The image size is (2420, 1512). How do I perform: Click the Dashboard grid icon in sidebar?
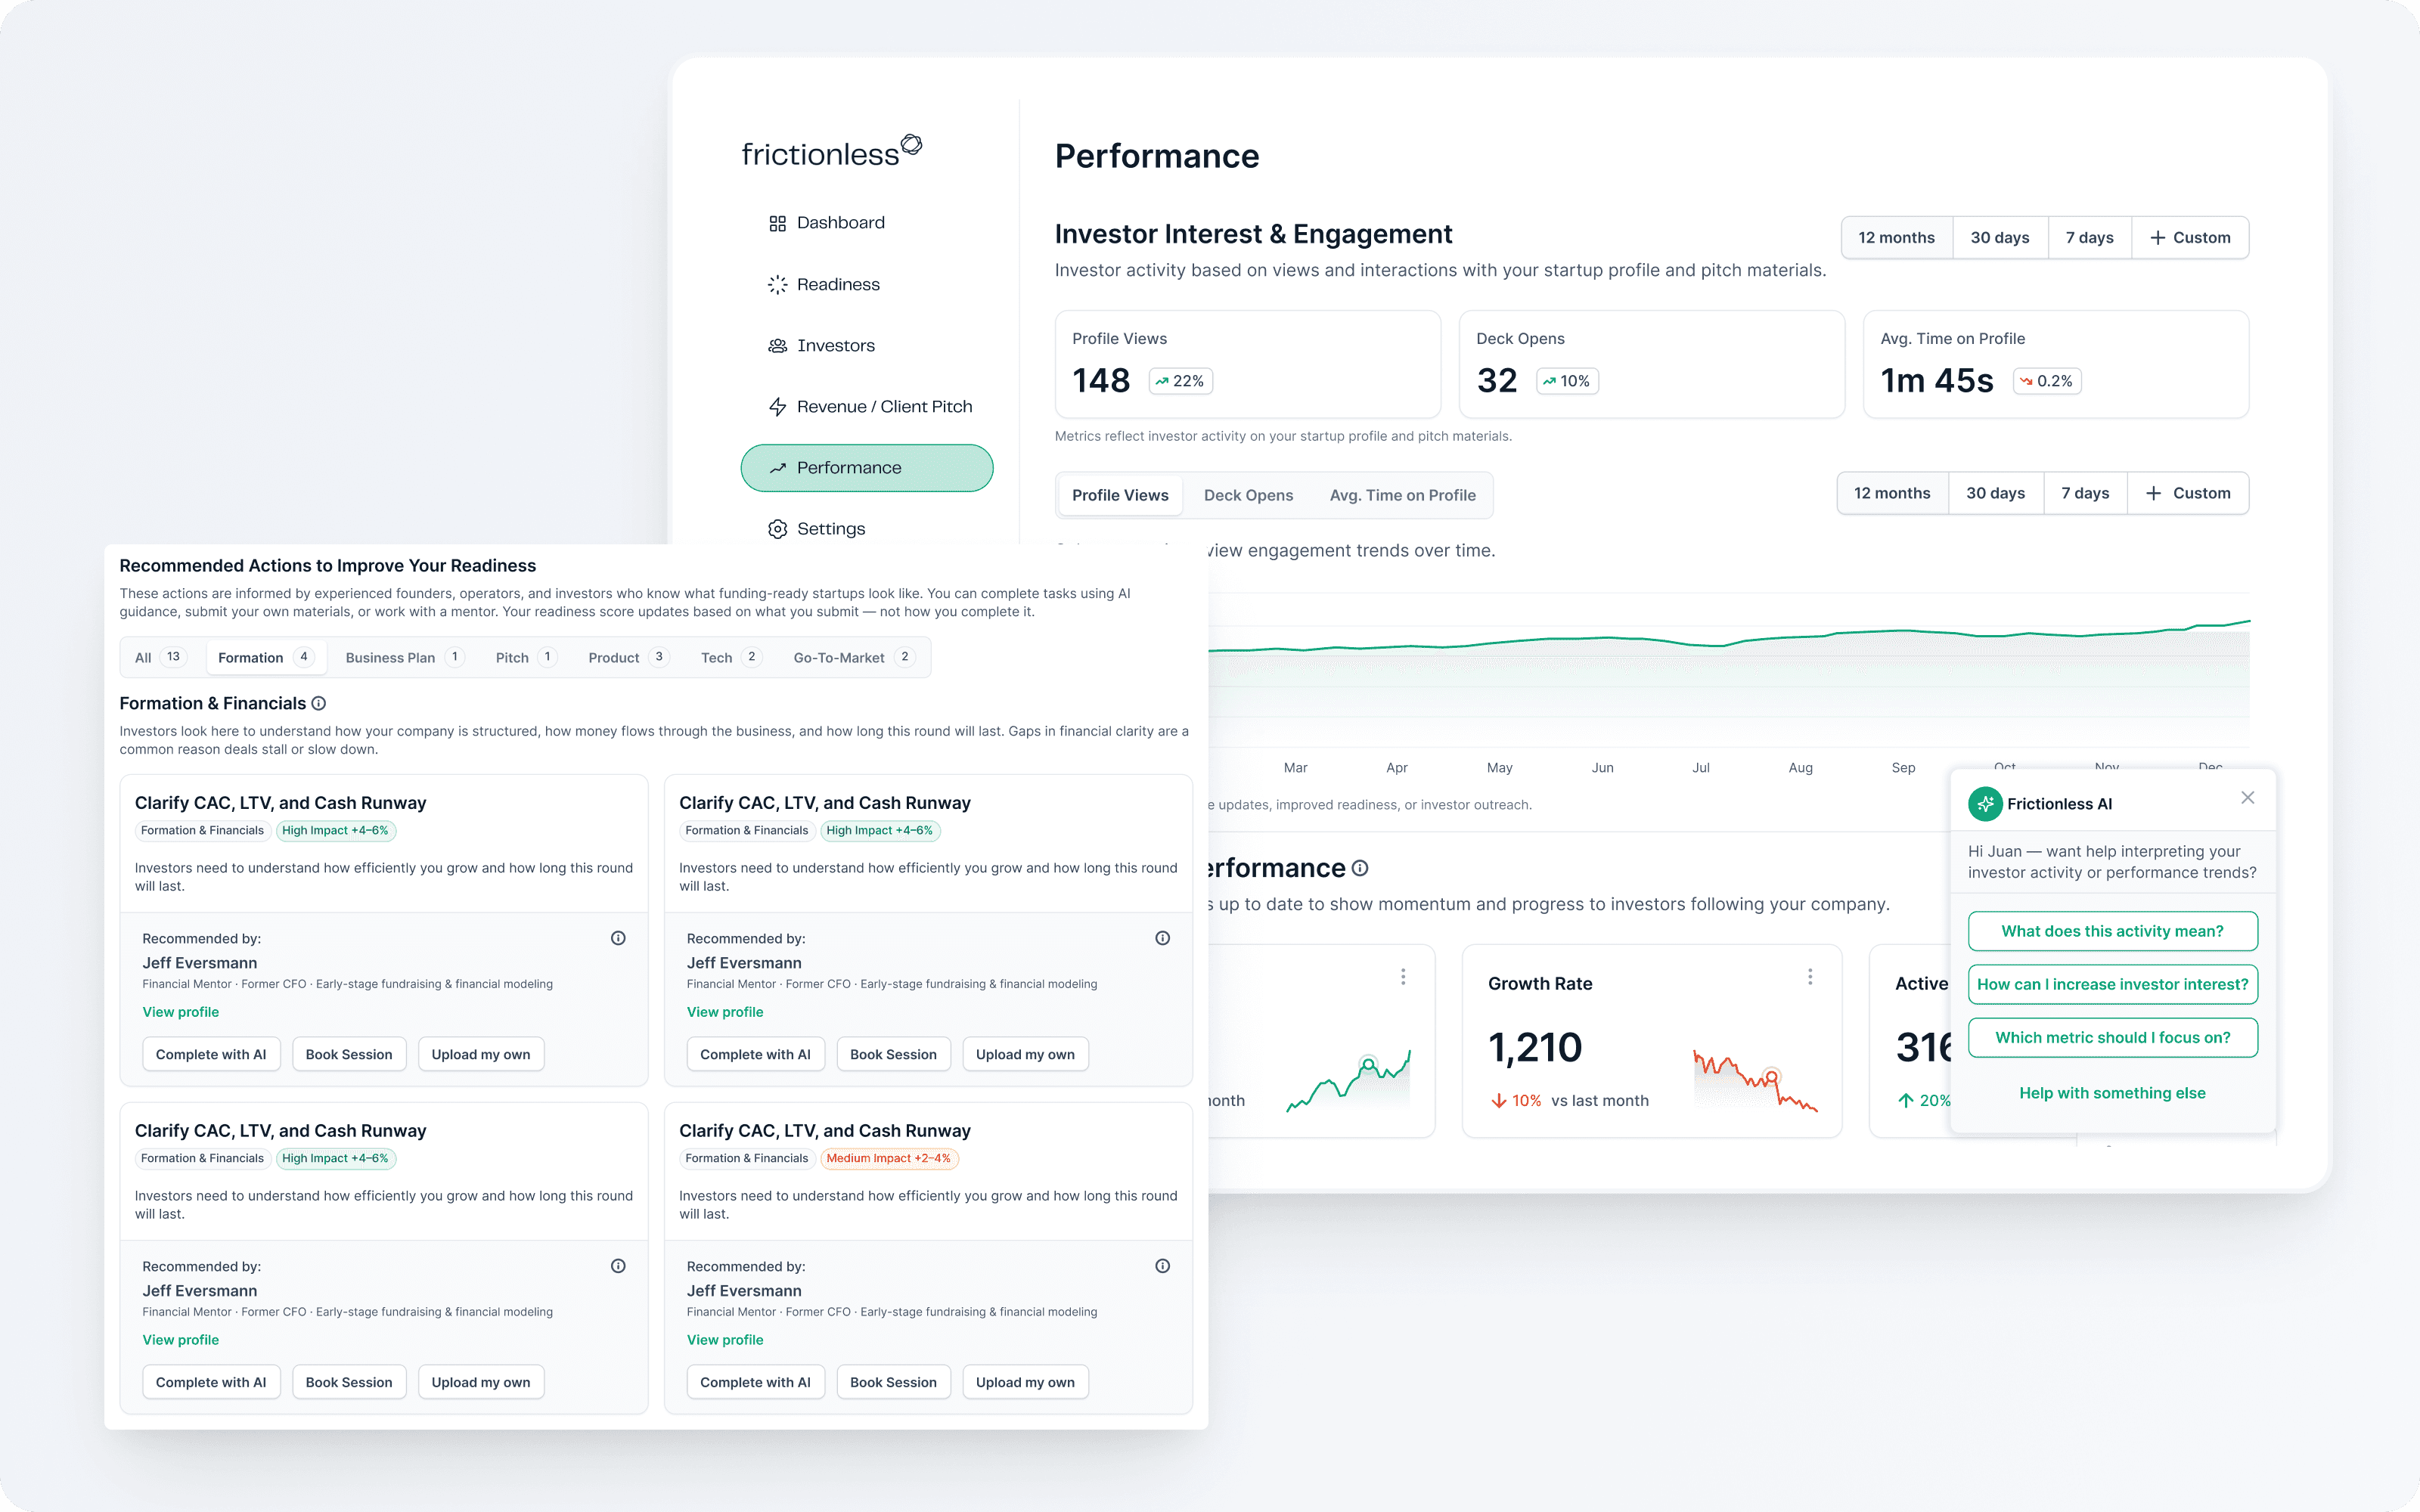pos(777,223)
